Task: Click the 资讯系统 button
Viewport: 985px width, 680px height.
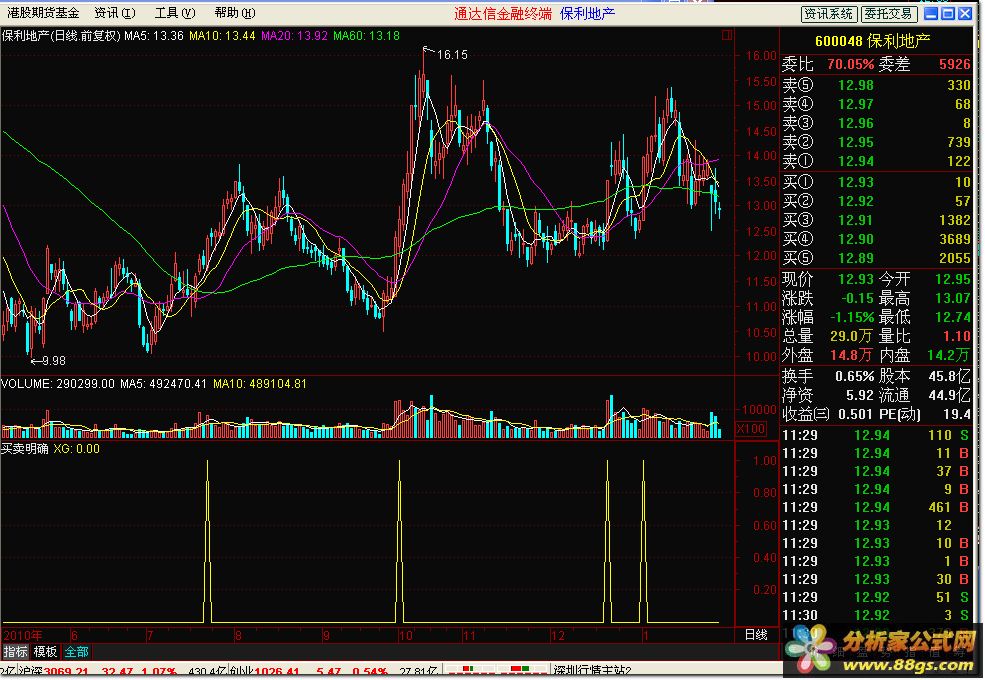Action: coord(829,14)
